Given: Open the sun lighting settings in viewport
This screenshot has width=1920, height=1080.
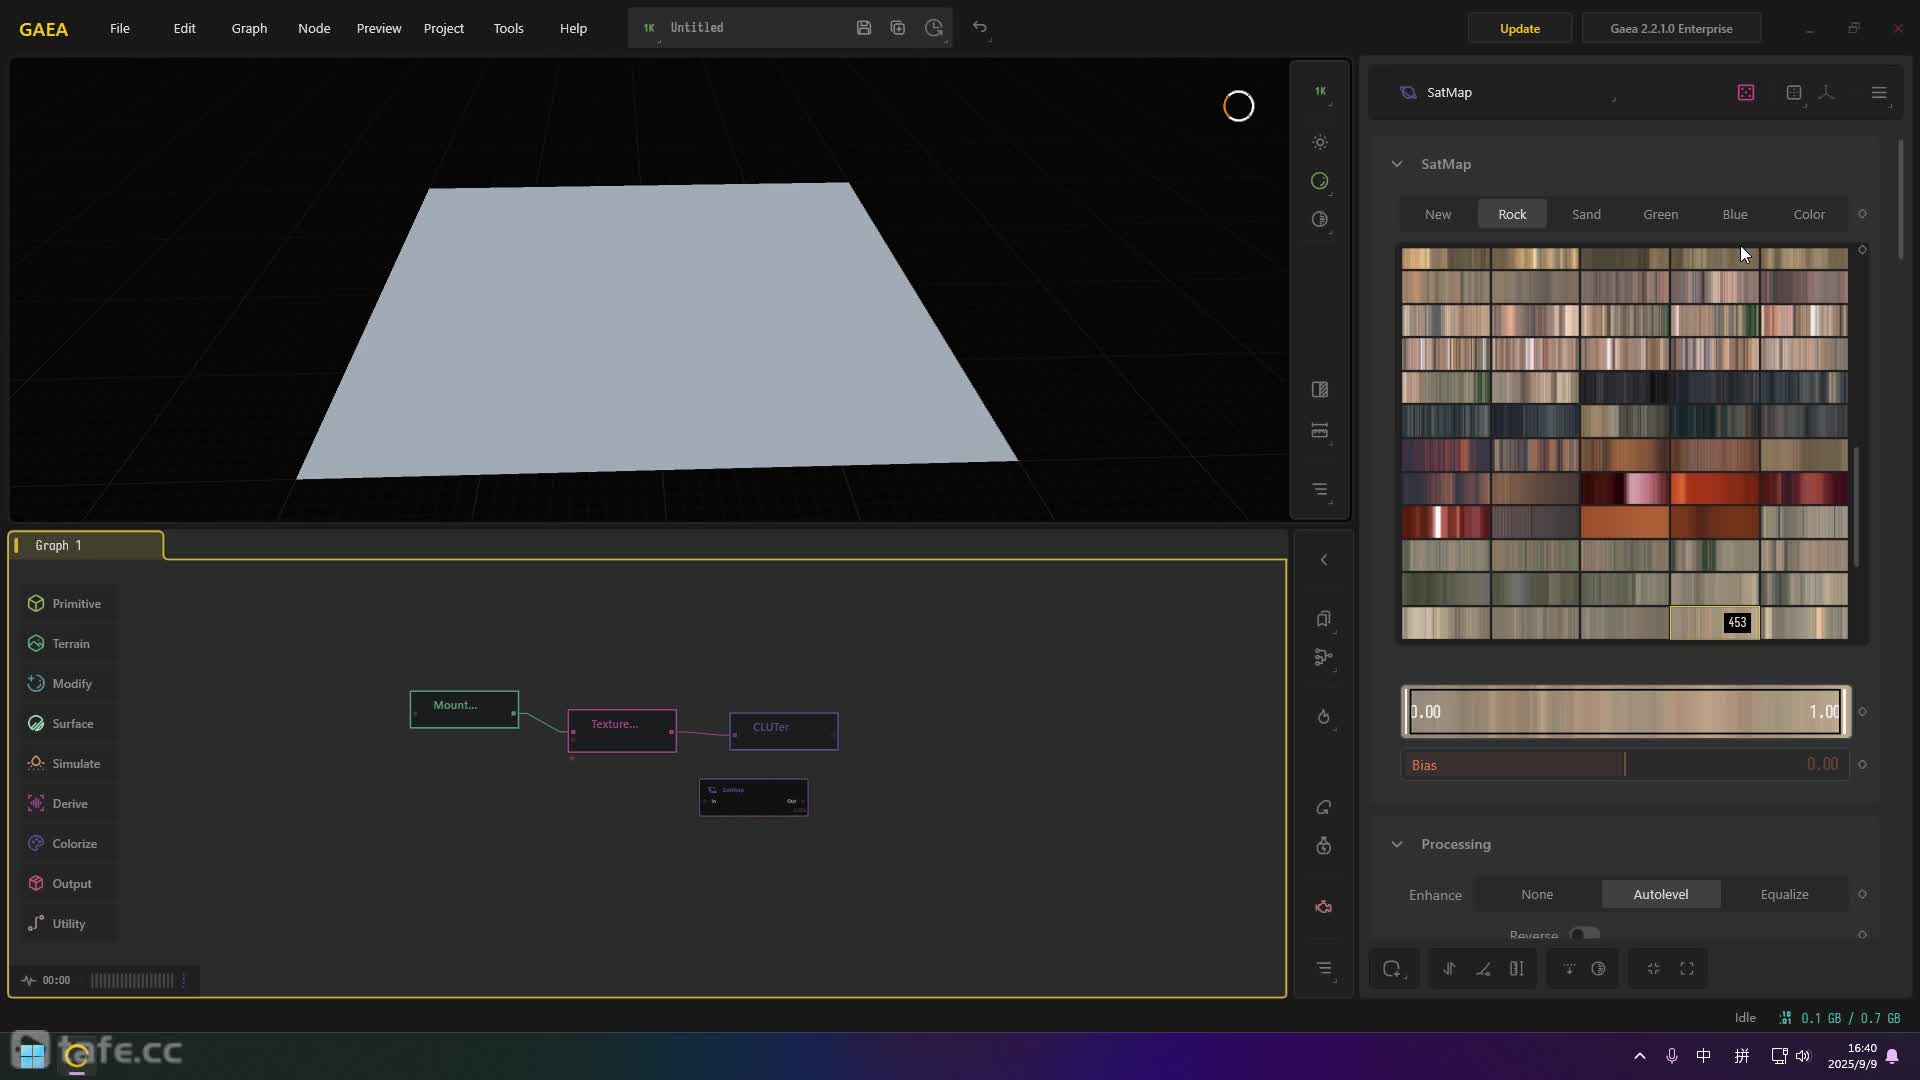Looking at the screenshot, I should point(1320,142).
